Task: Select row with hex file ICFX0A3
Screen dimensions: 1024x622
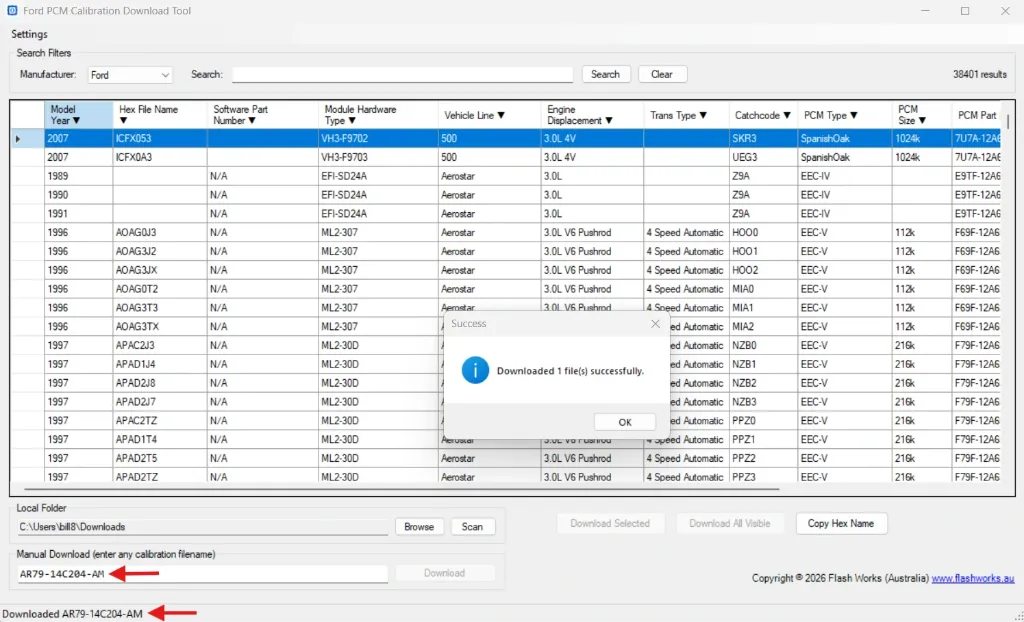Action: click(x=134, y=157)
